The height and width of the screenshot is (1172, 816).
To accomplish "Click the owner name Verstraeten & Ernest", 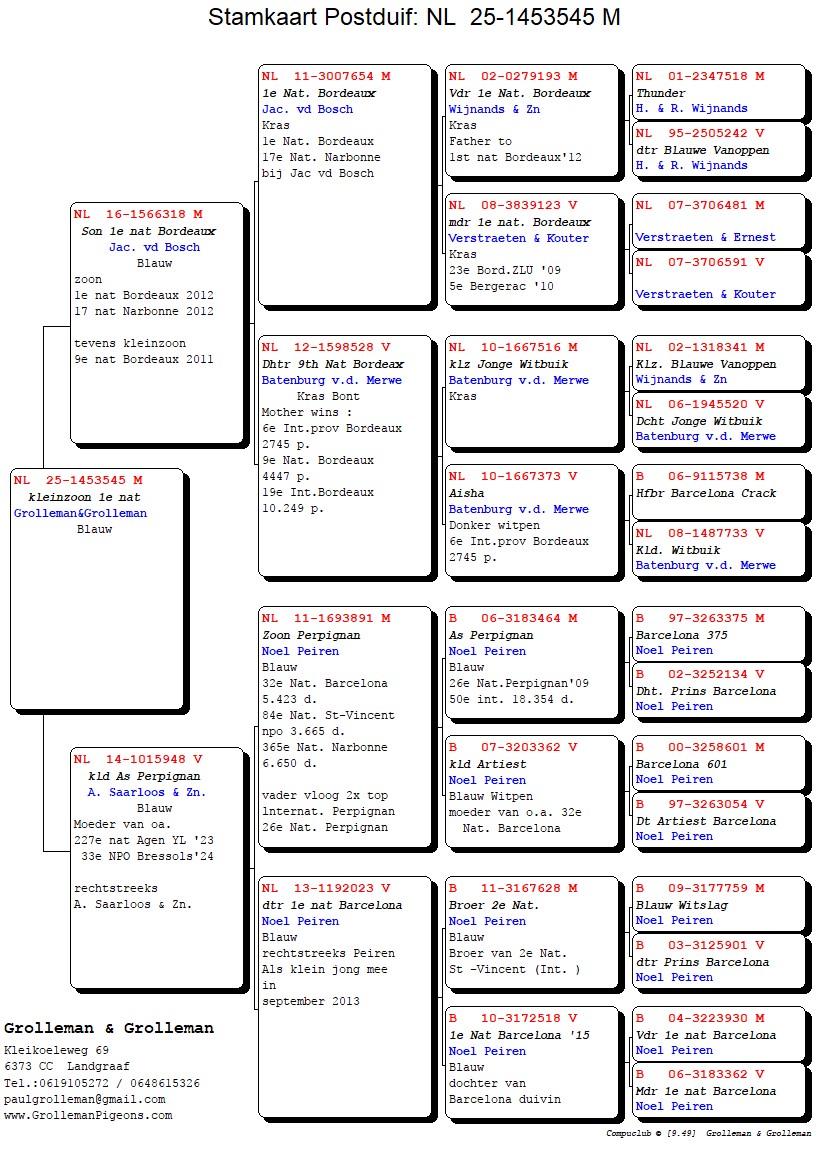I will tap(705, 238).
